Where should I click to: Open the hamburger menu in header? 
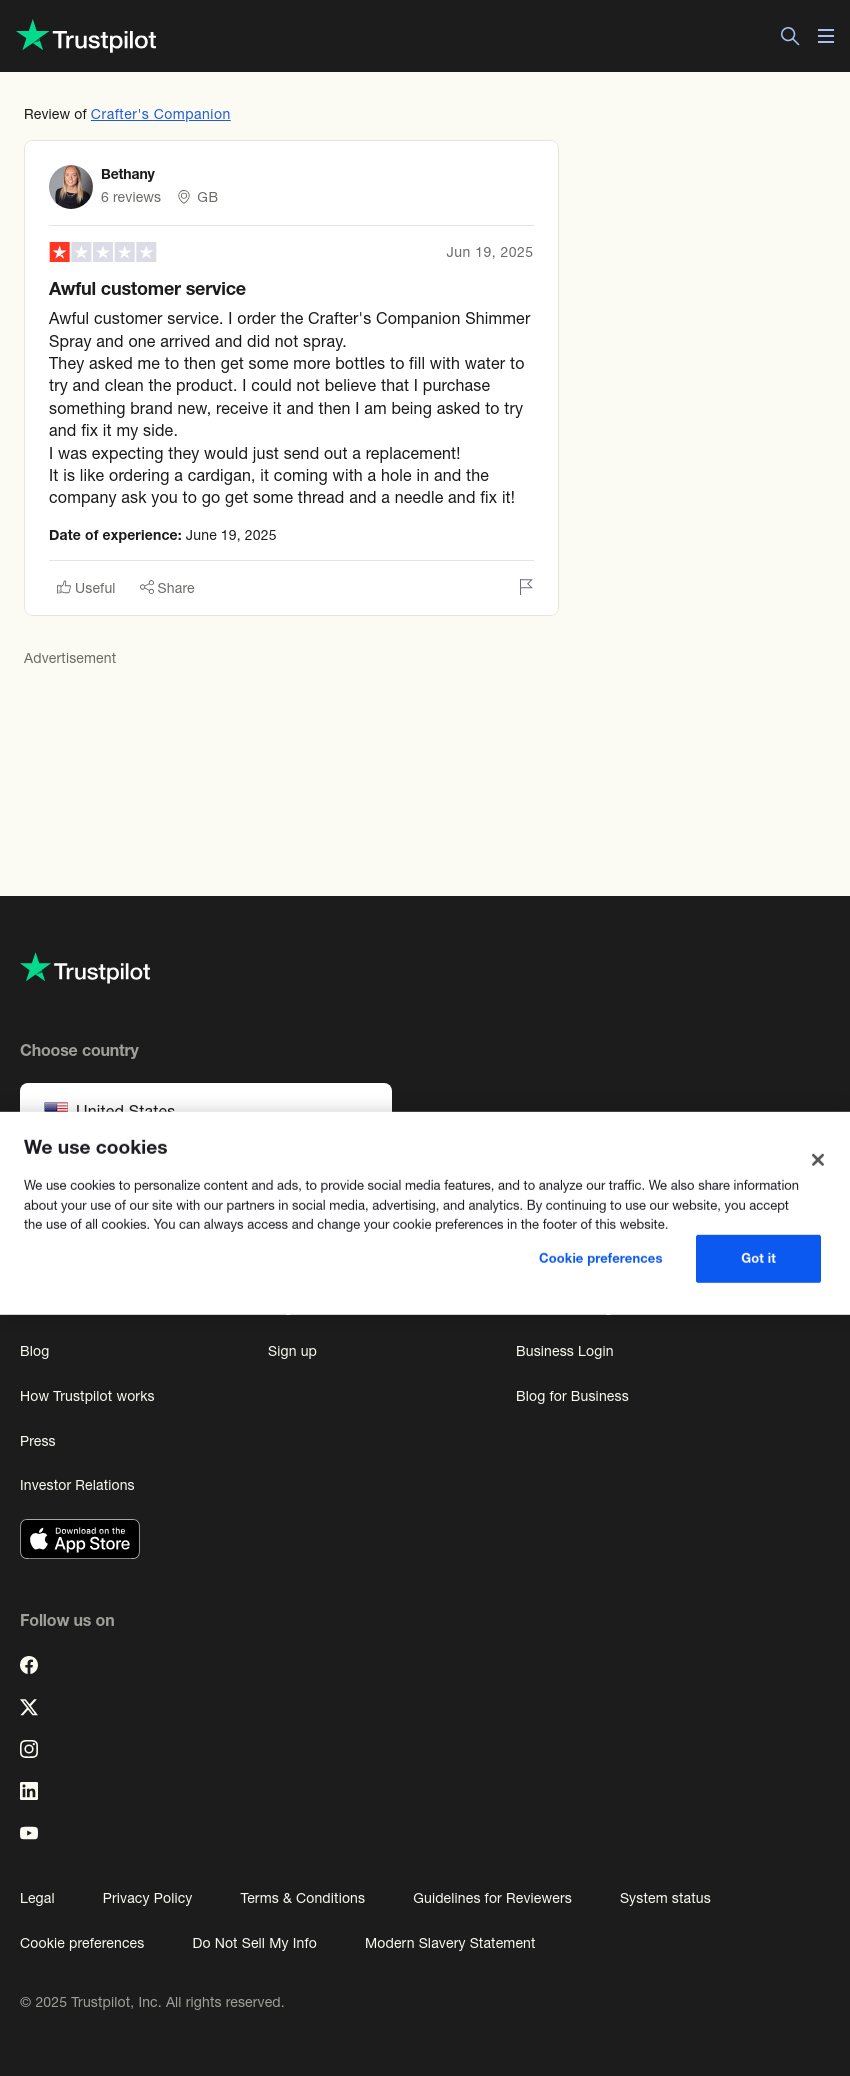[826, 36]
